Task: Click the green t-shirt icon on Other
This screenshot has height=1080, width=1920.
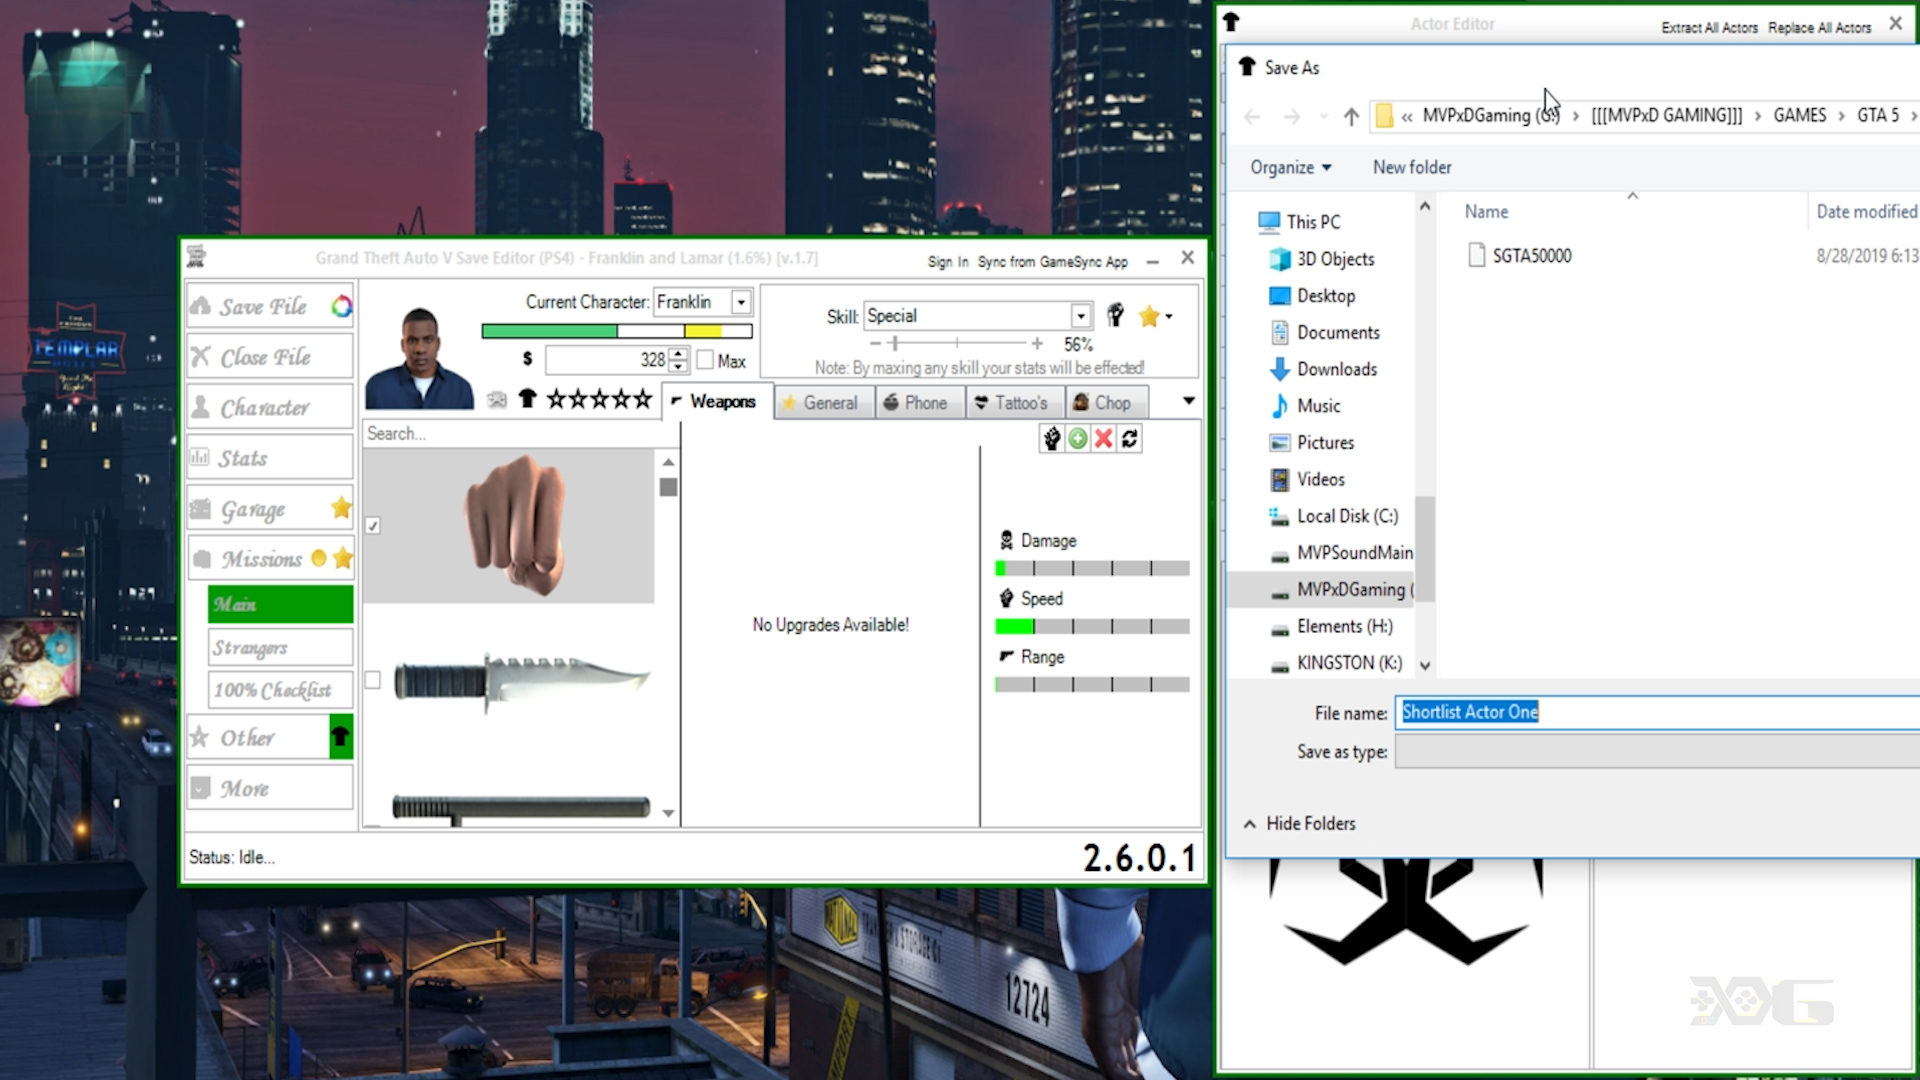Action: click(x=341, y=737)
